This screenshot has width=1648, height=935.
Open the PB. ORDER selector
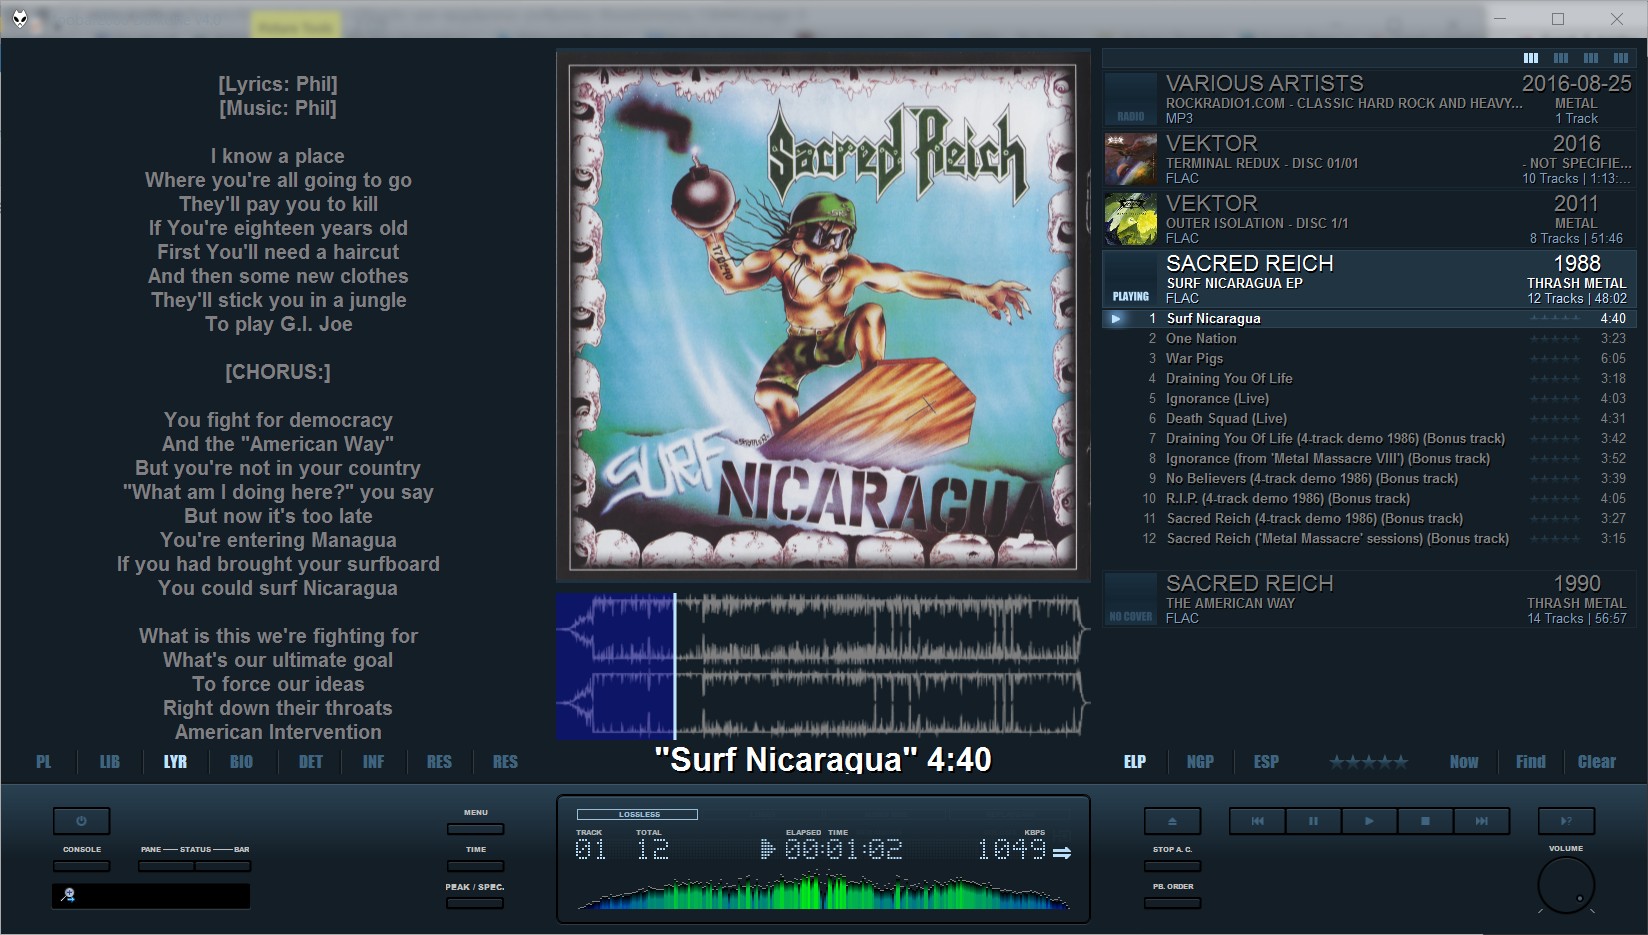click(1172, 903)
